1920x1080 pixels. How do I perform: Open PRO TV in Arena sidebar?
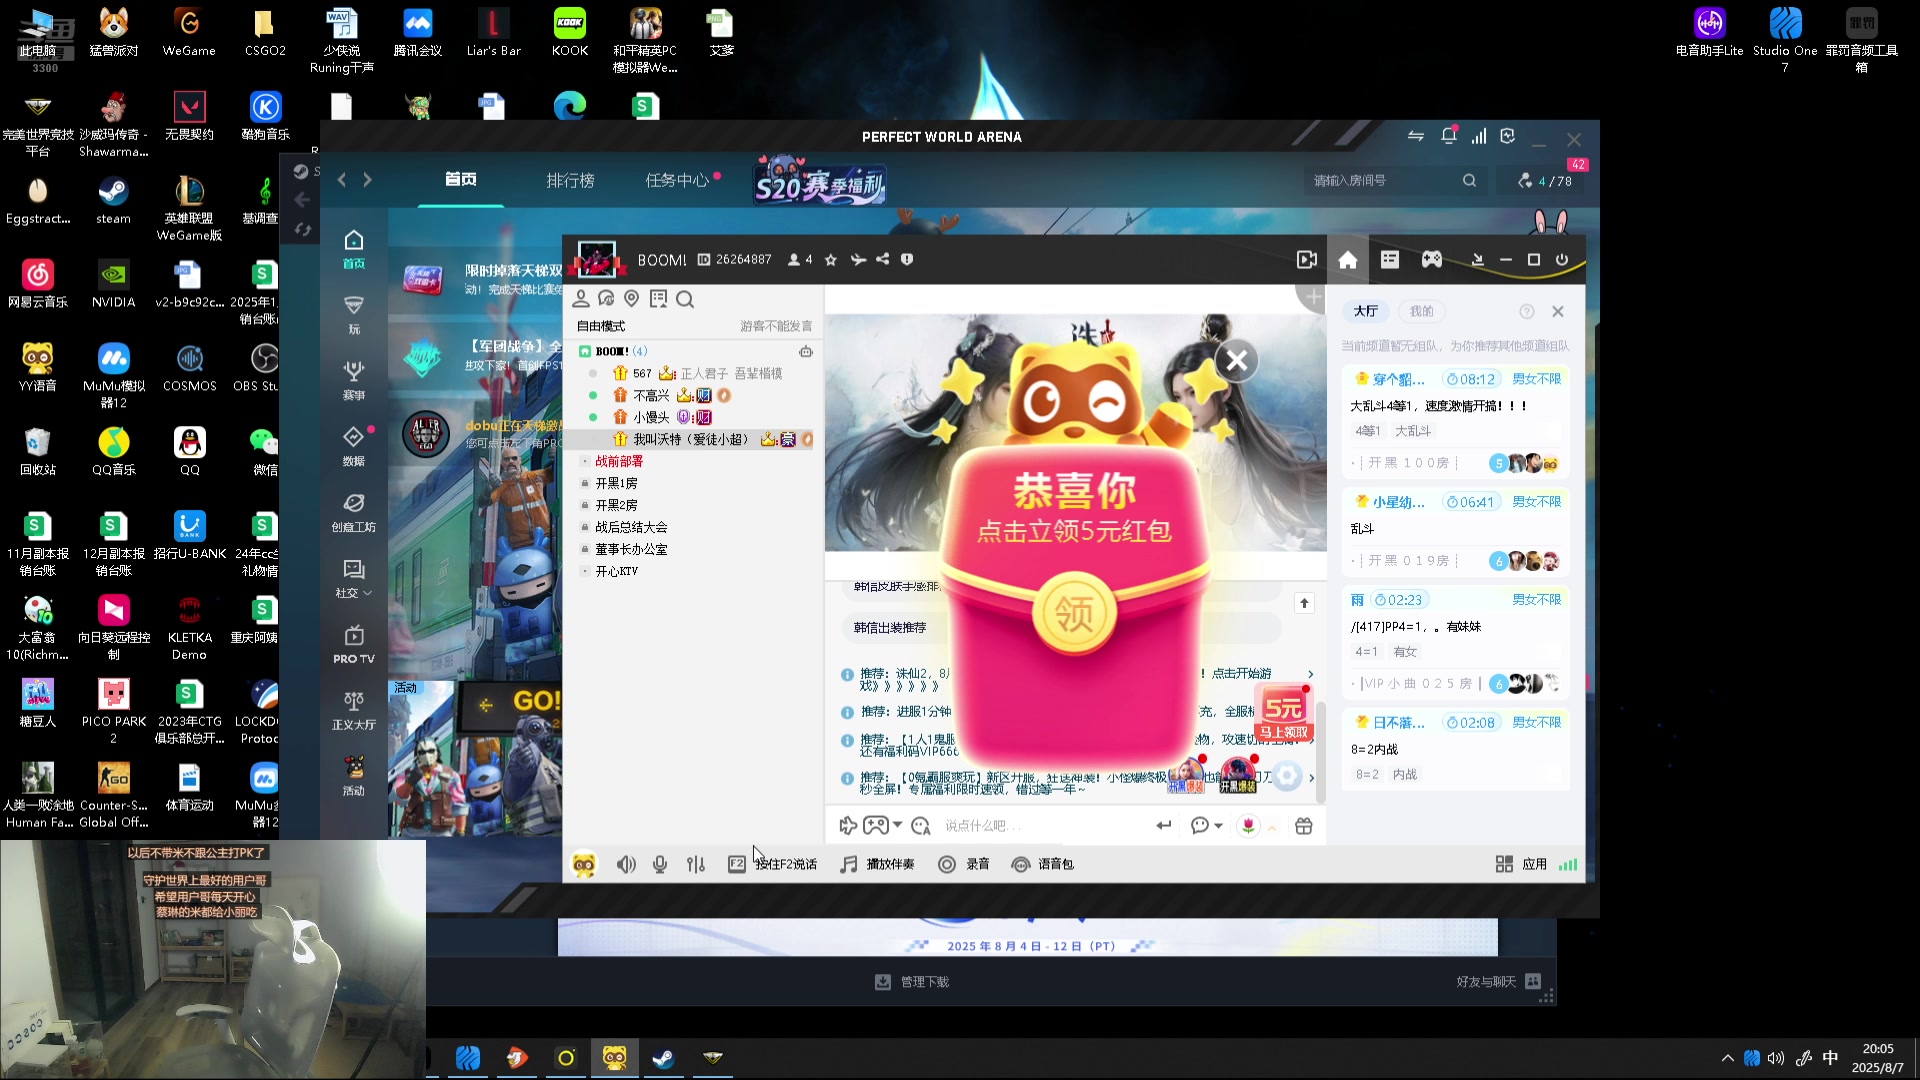click(x=354, y=645)
